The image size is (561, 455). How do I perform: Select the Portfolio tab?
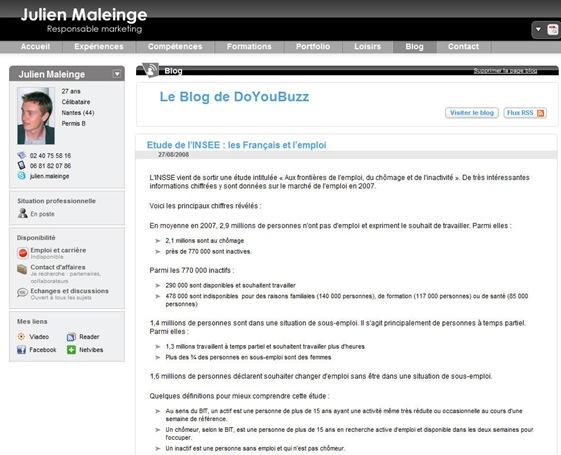(x=313, y=47)
